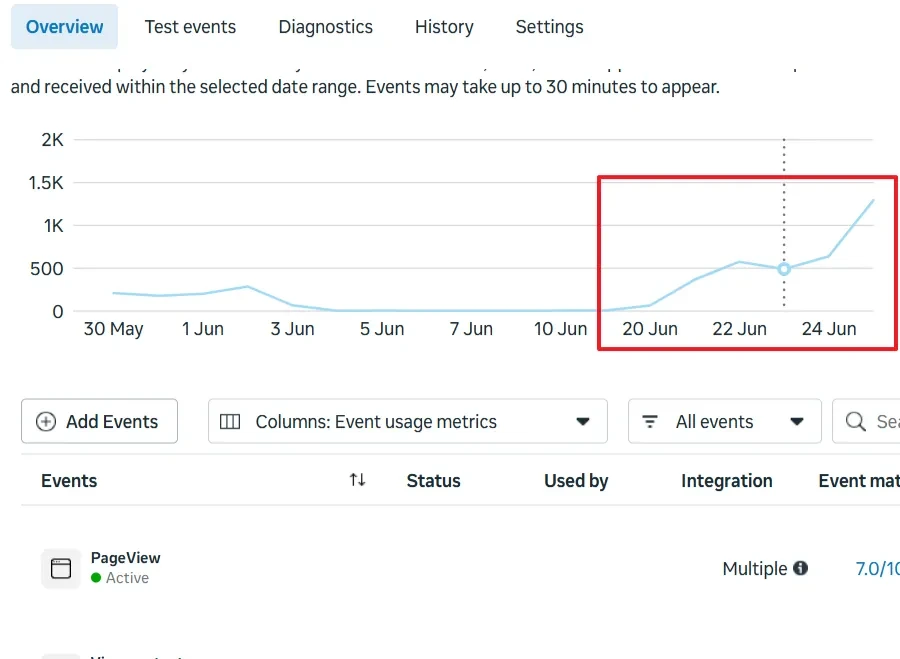900x659 pixels.
Task: Click the Event match column header
Action: [x=859, y=480]
